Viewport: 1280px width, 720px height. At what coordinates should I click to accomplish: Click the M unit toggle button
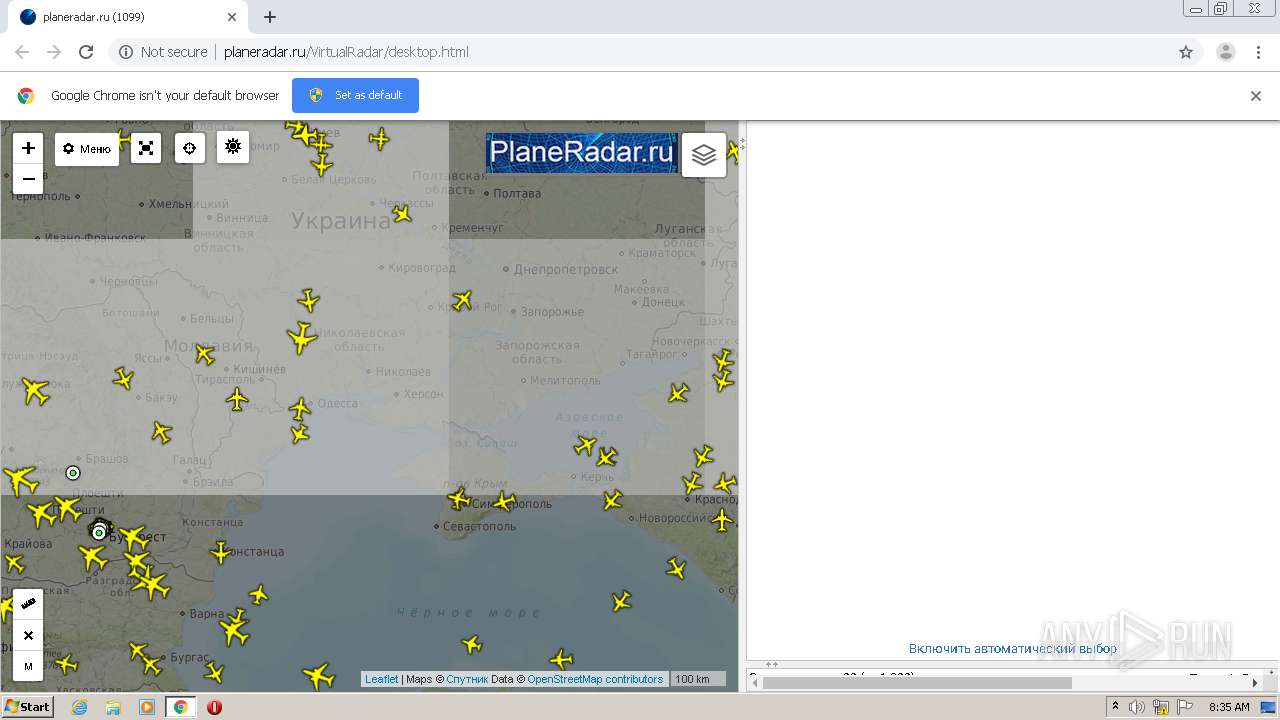coord(28,666)
